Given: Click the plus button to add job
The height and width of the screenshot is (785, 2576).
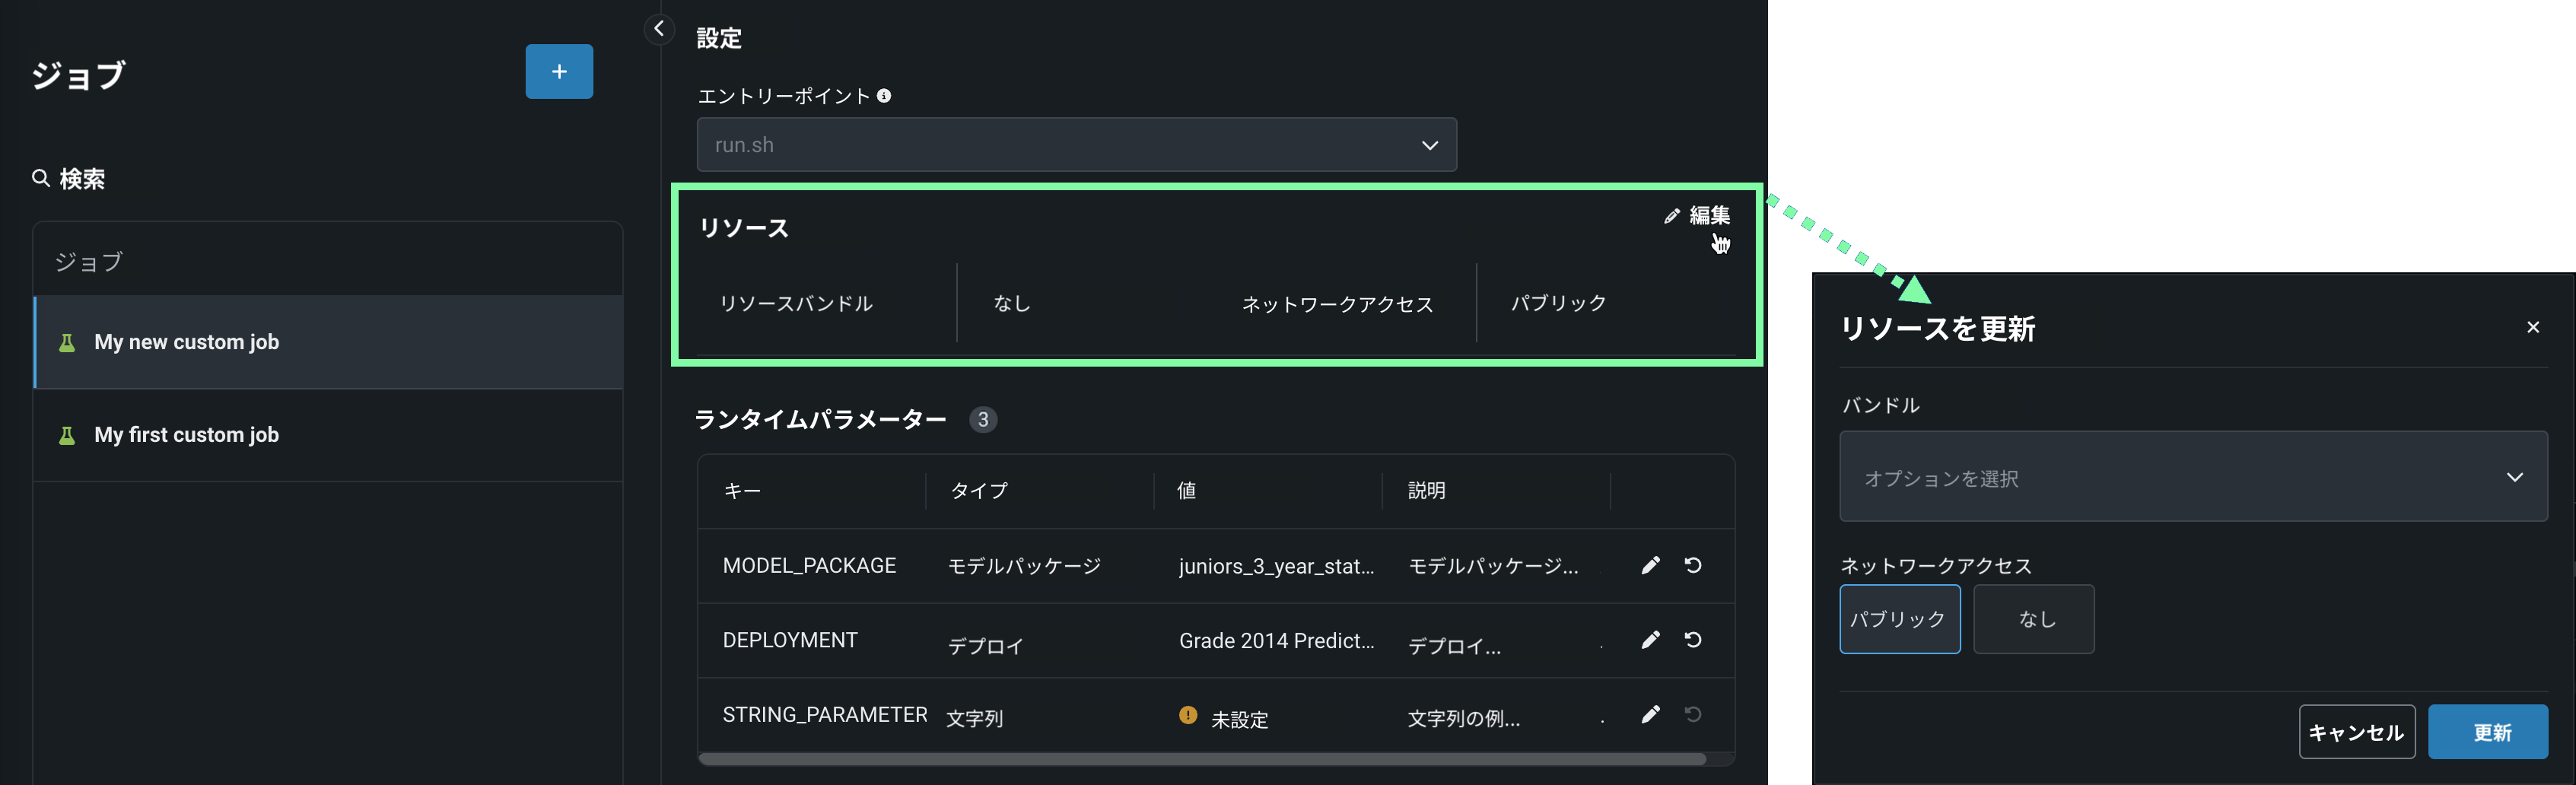Looking at the screenshot, I should (x=559, y=72).
